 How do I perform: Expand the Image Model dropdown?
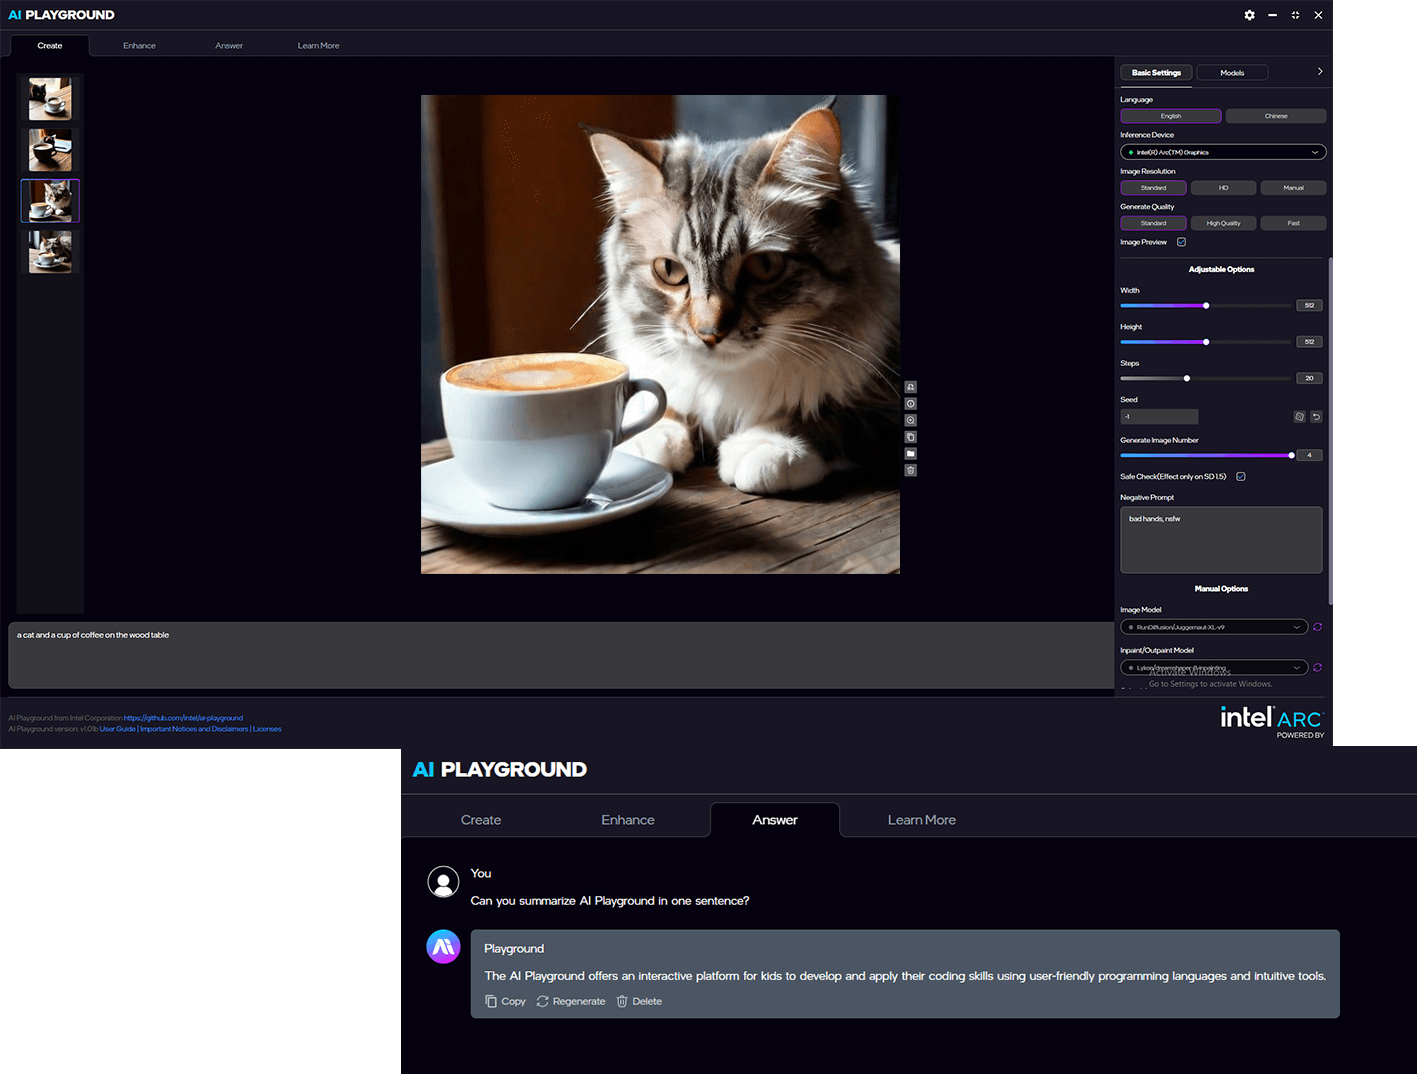click(1213, 627)
